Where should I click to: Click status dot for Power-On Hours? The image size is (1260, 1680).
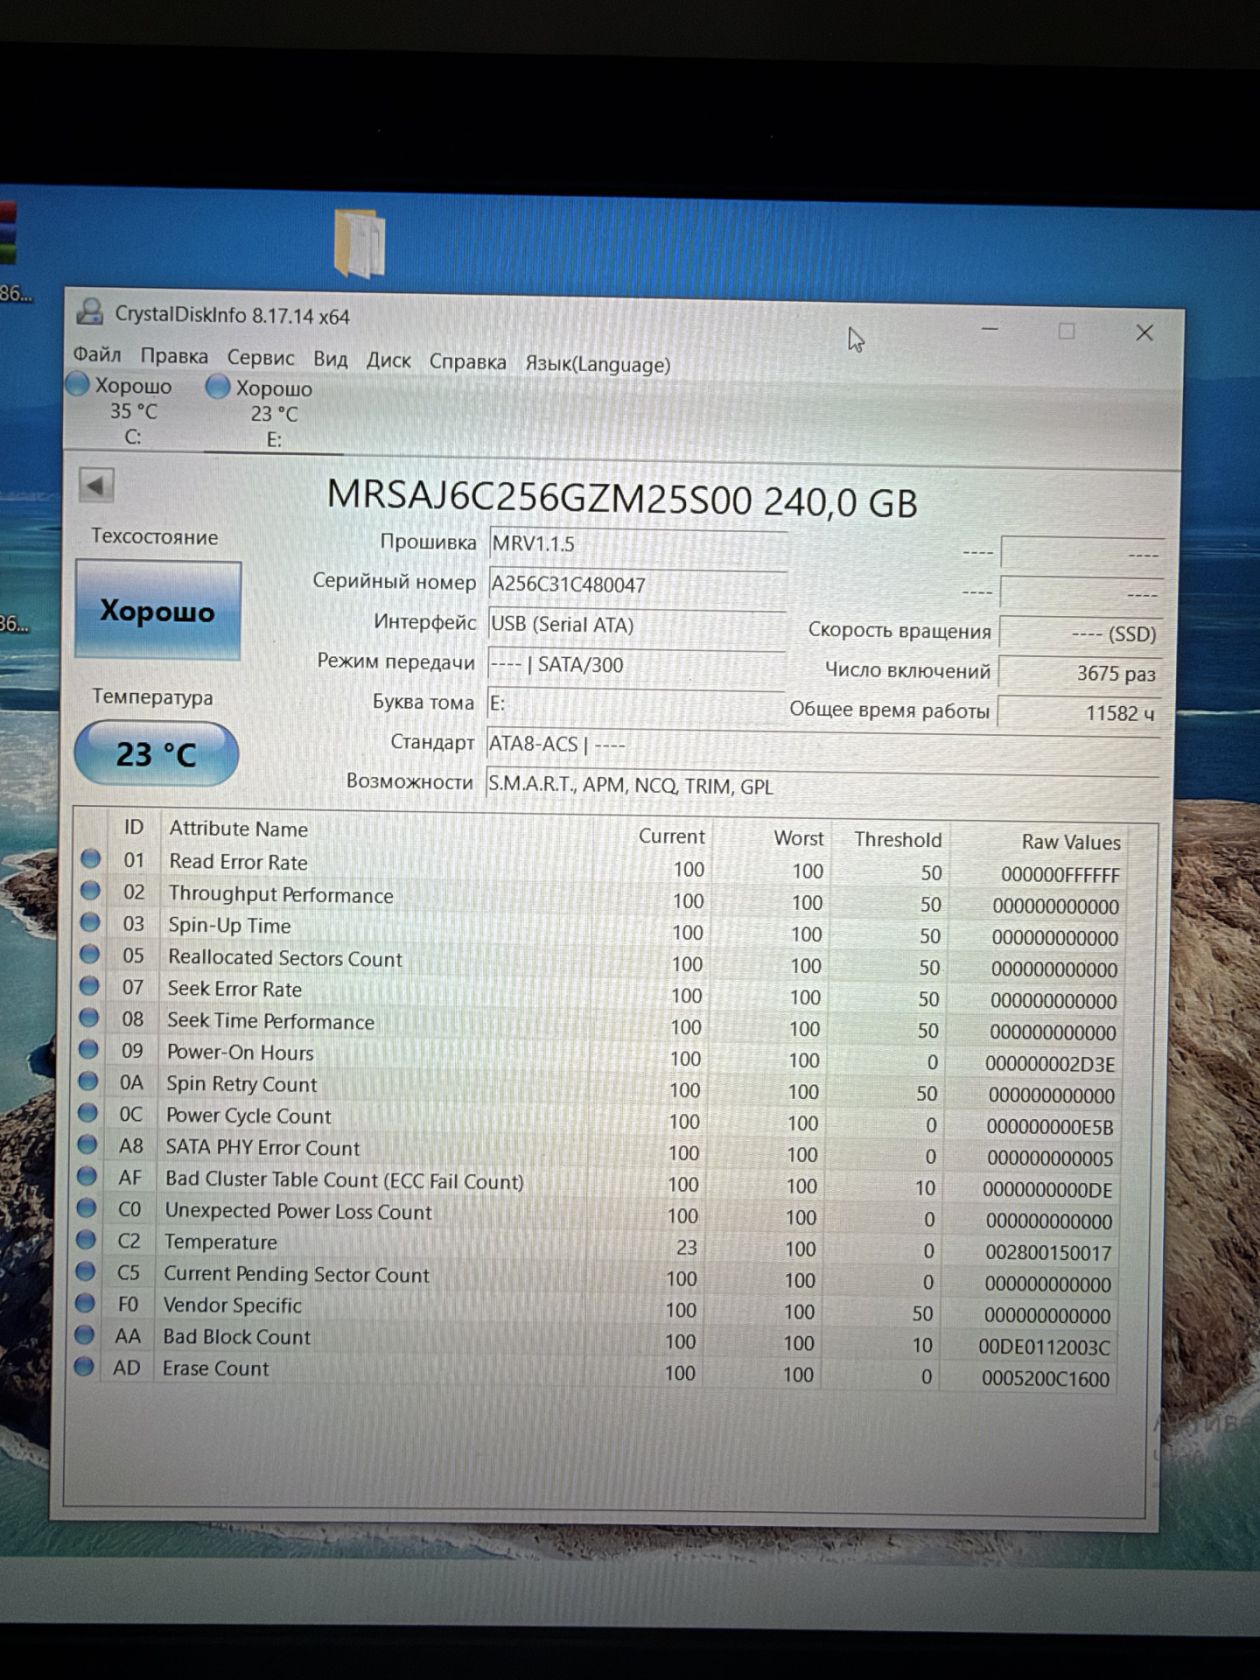pos(88,1049)
